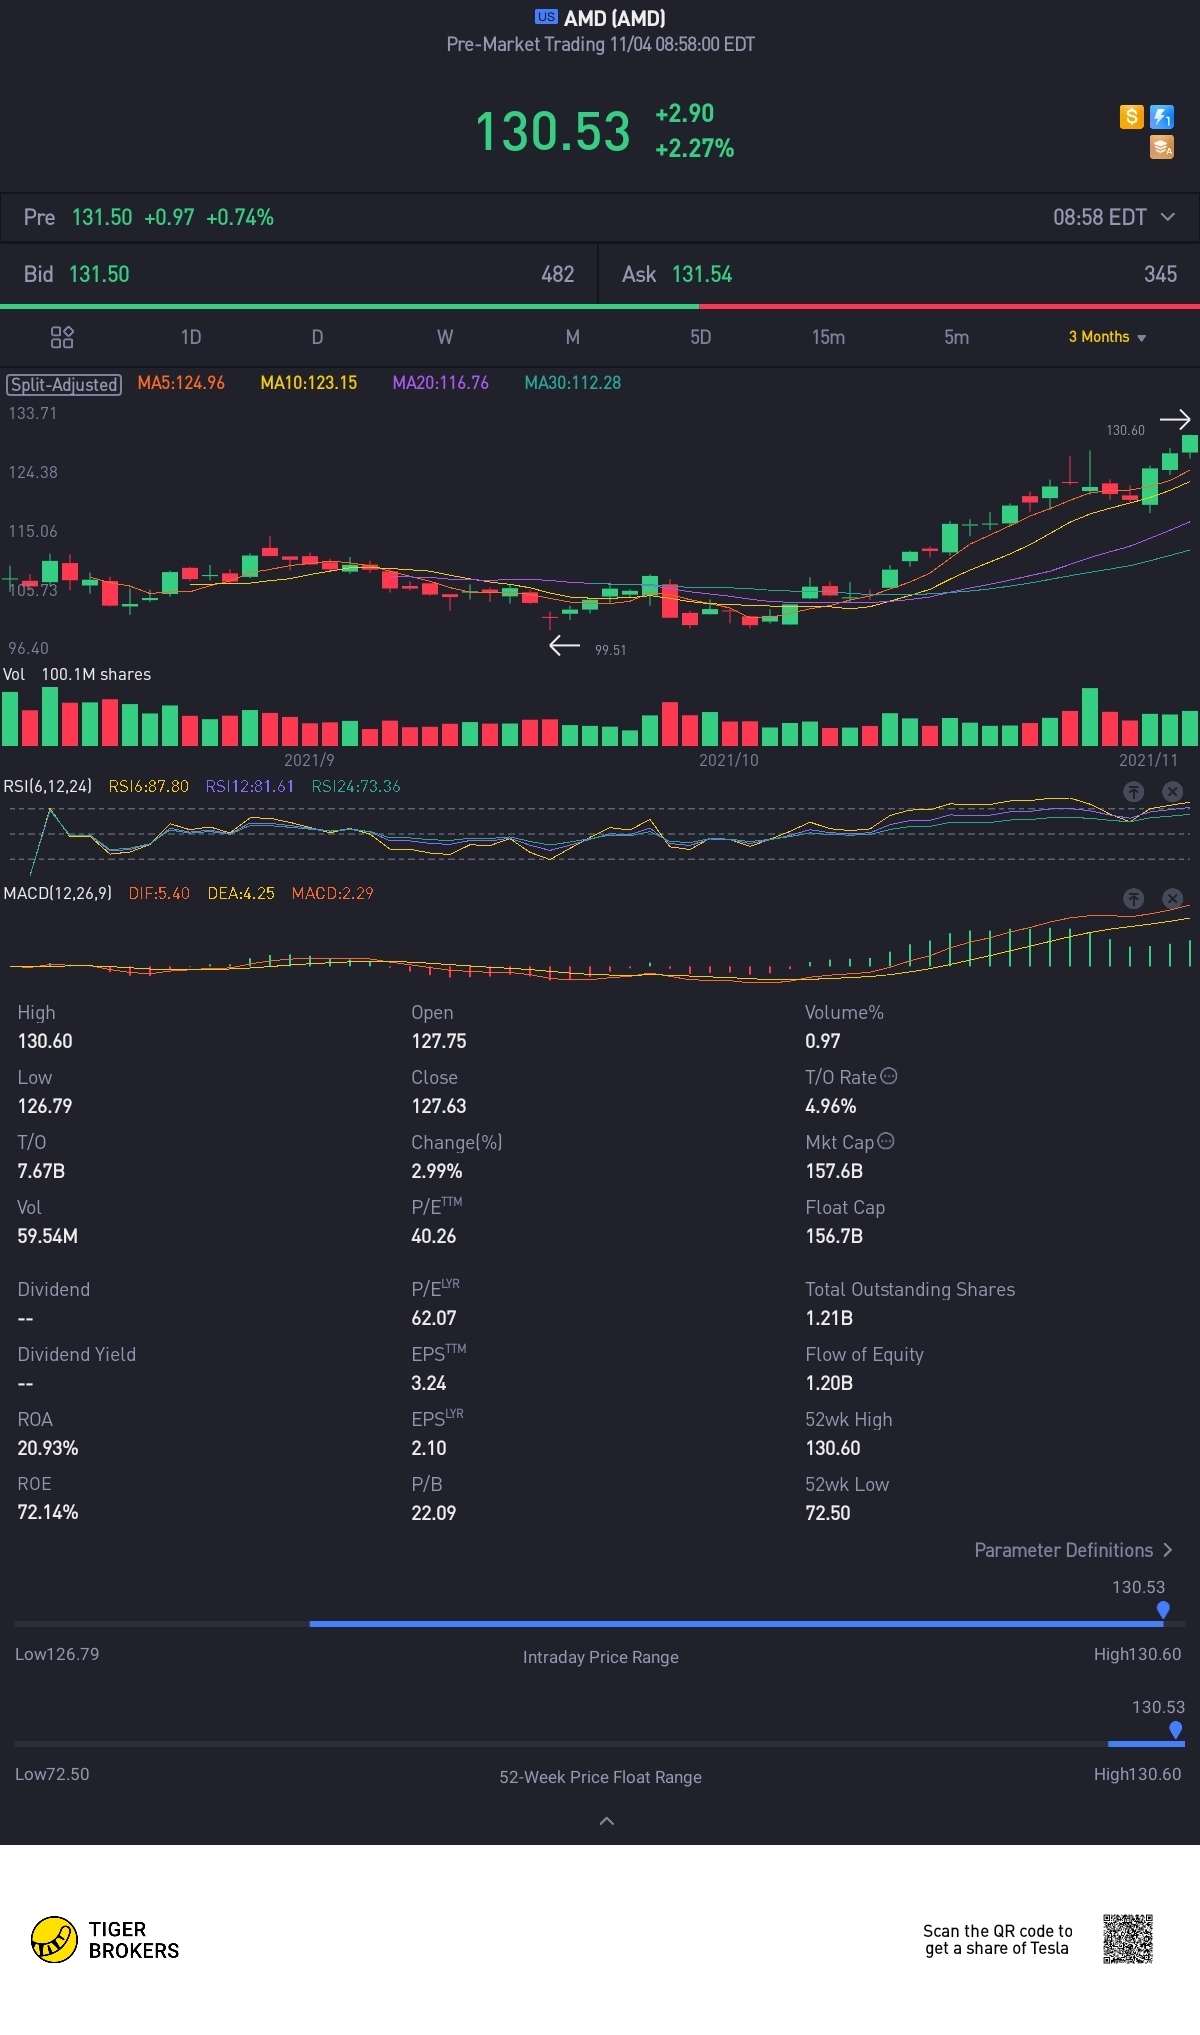Viewport: 1200px width, 2035px height.
Task: Tap the Close value 127.63
Action: pos(438,1106)
